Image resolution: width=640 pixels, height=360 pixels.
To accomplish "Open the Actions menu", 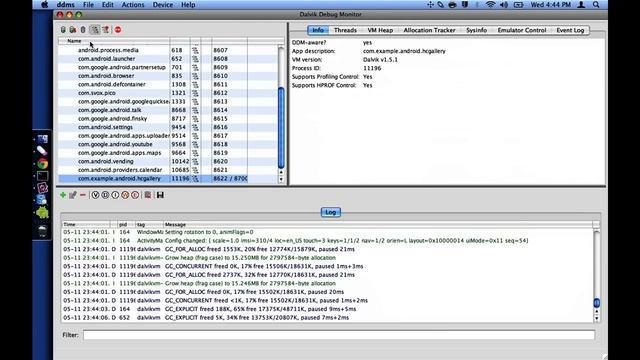I will (133, 5).
